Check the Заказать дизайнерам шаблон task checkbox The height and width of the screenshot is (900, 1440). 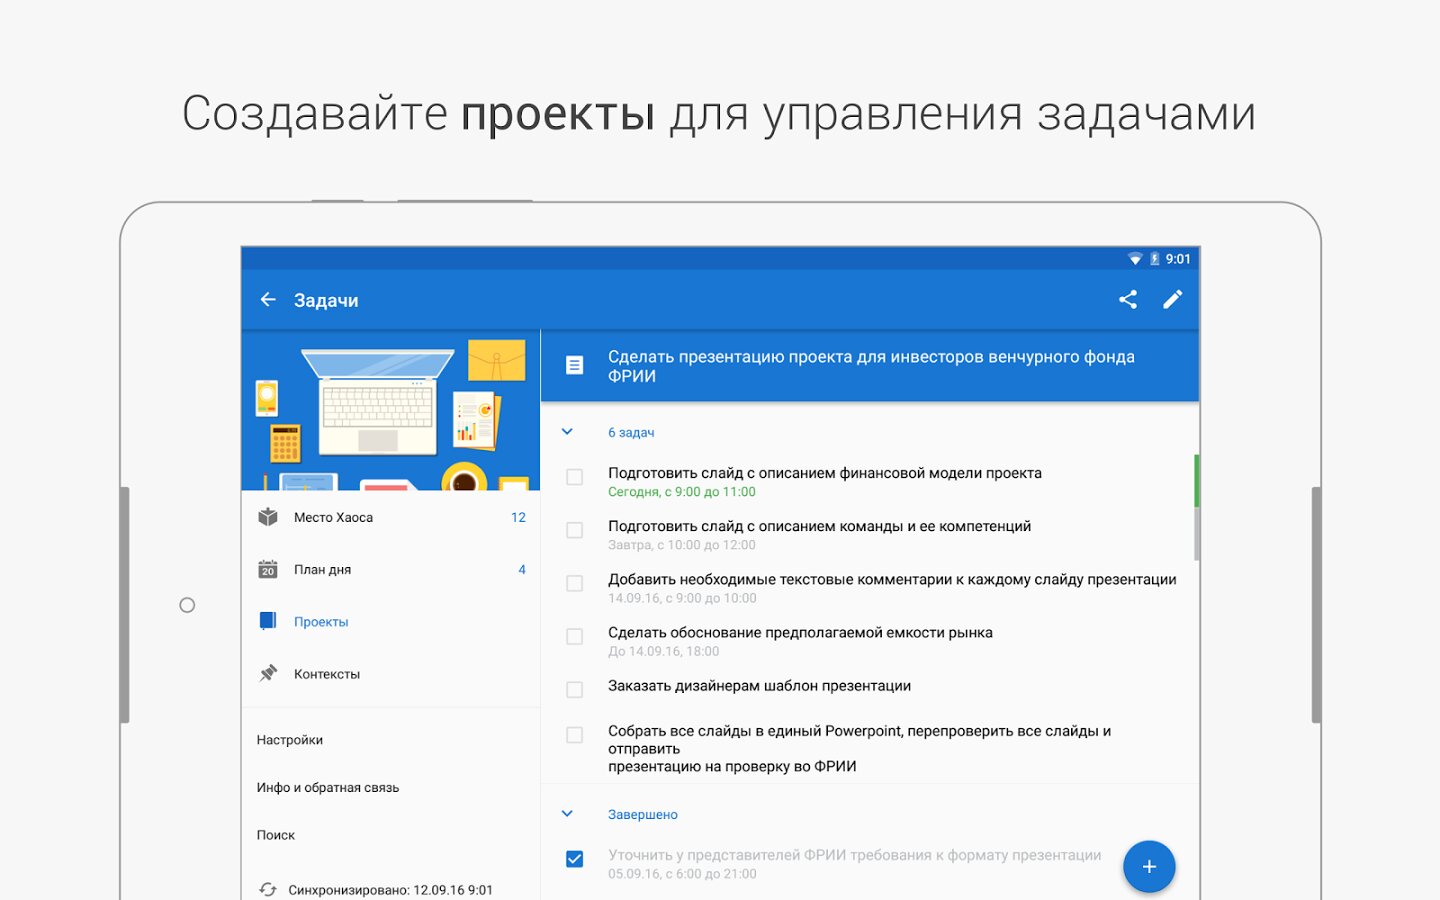[575, 690]
